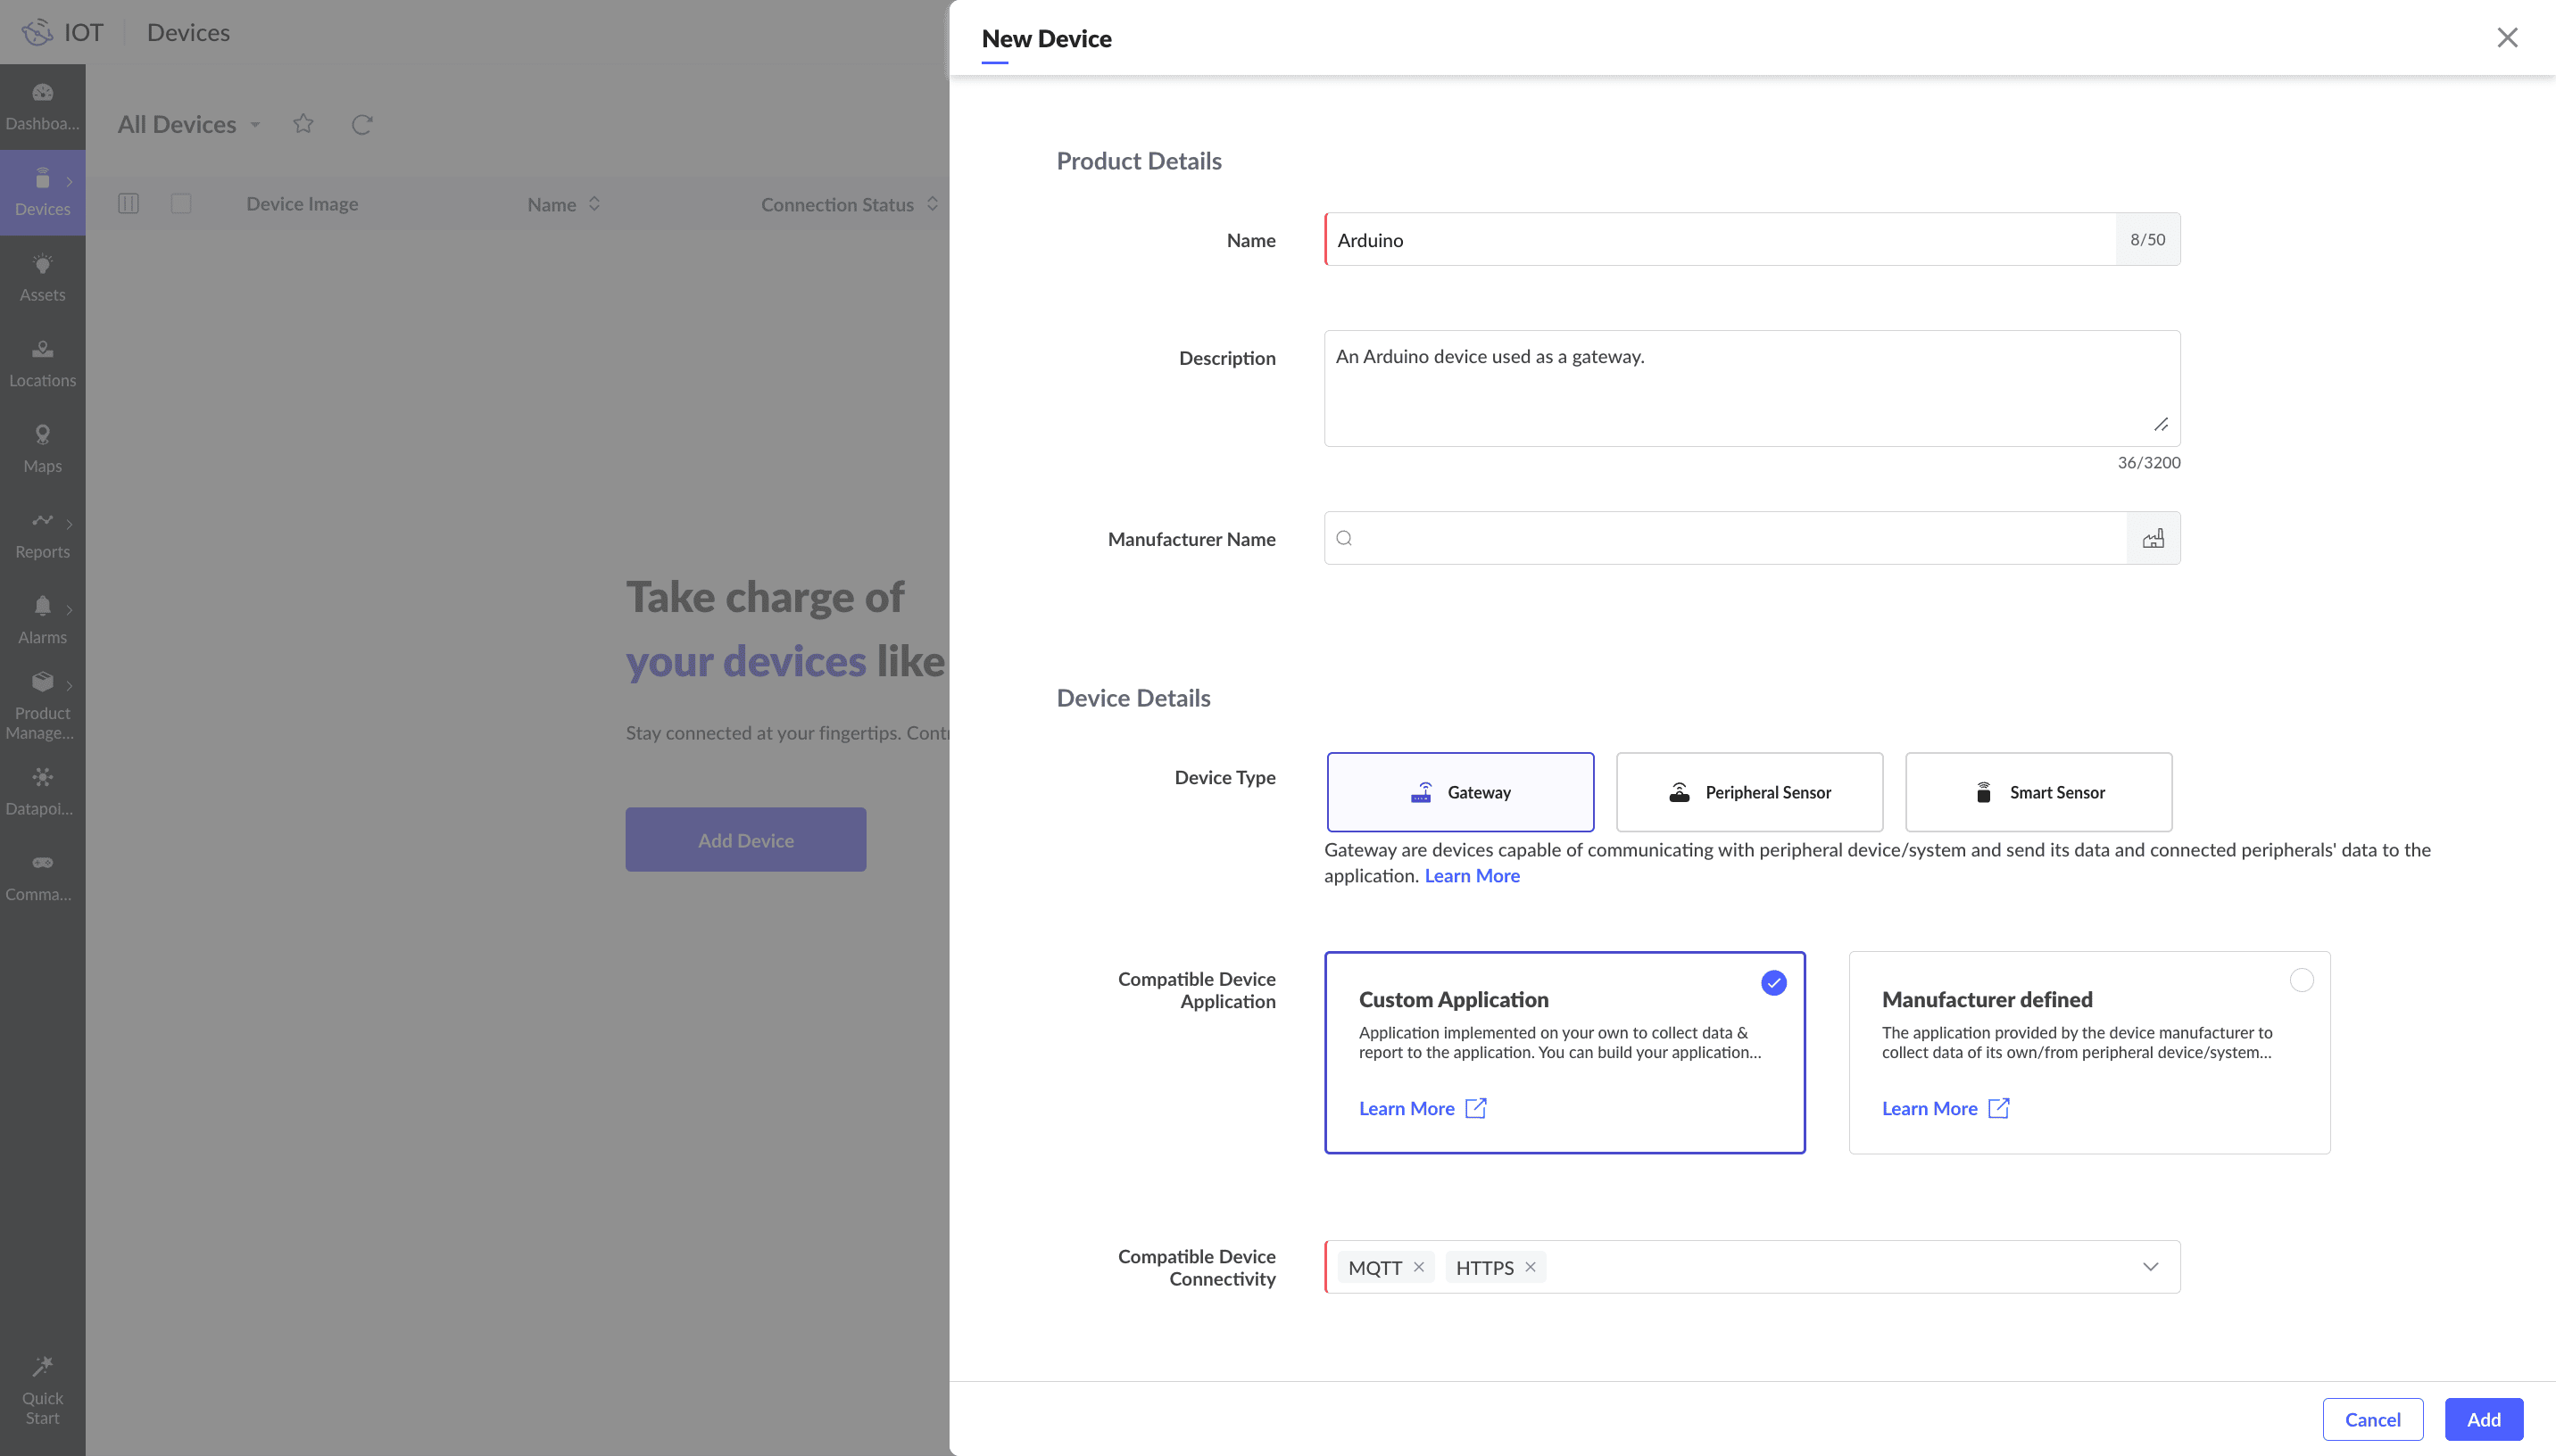
Task: Open Product Management sidebar menu
Action: (x=42, y=705)
